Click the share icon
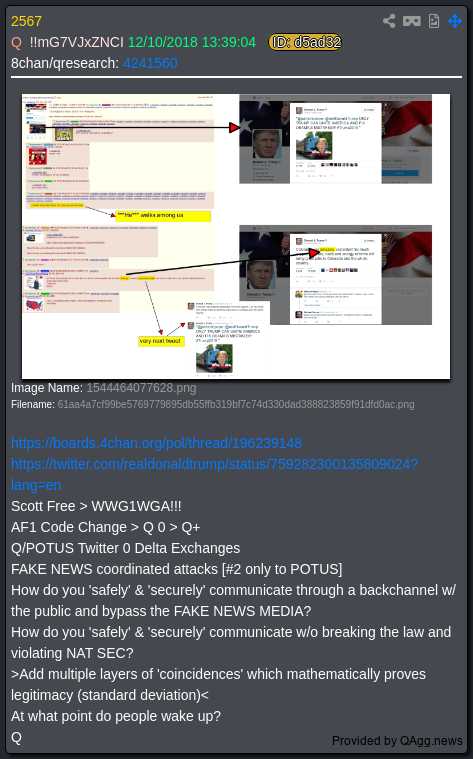473x759 pixels. (389, 21)
